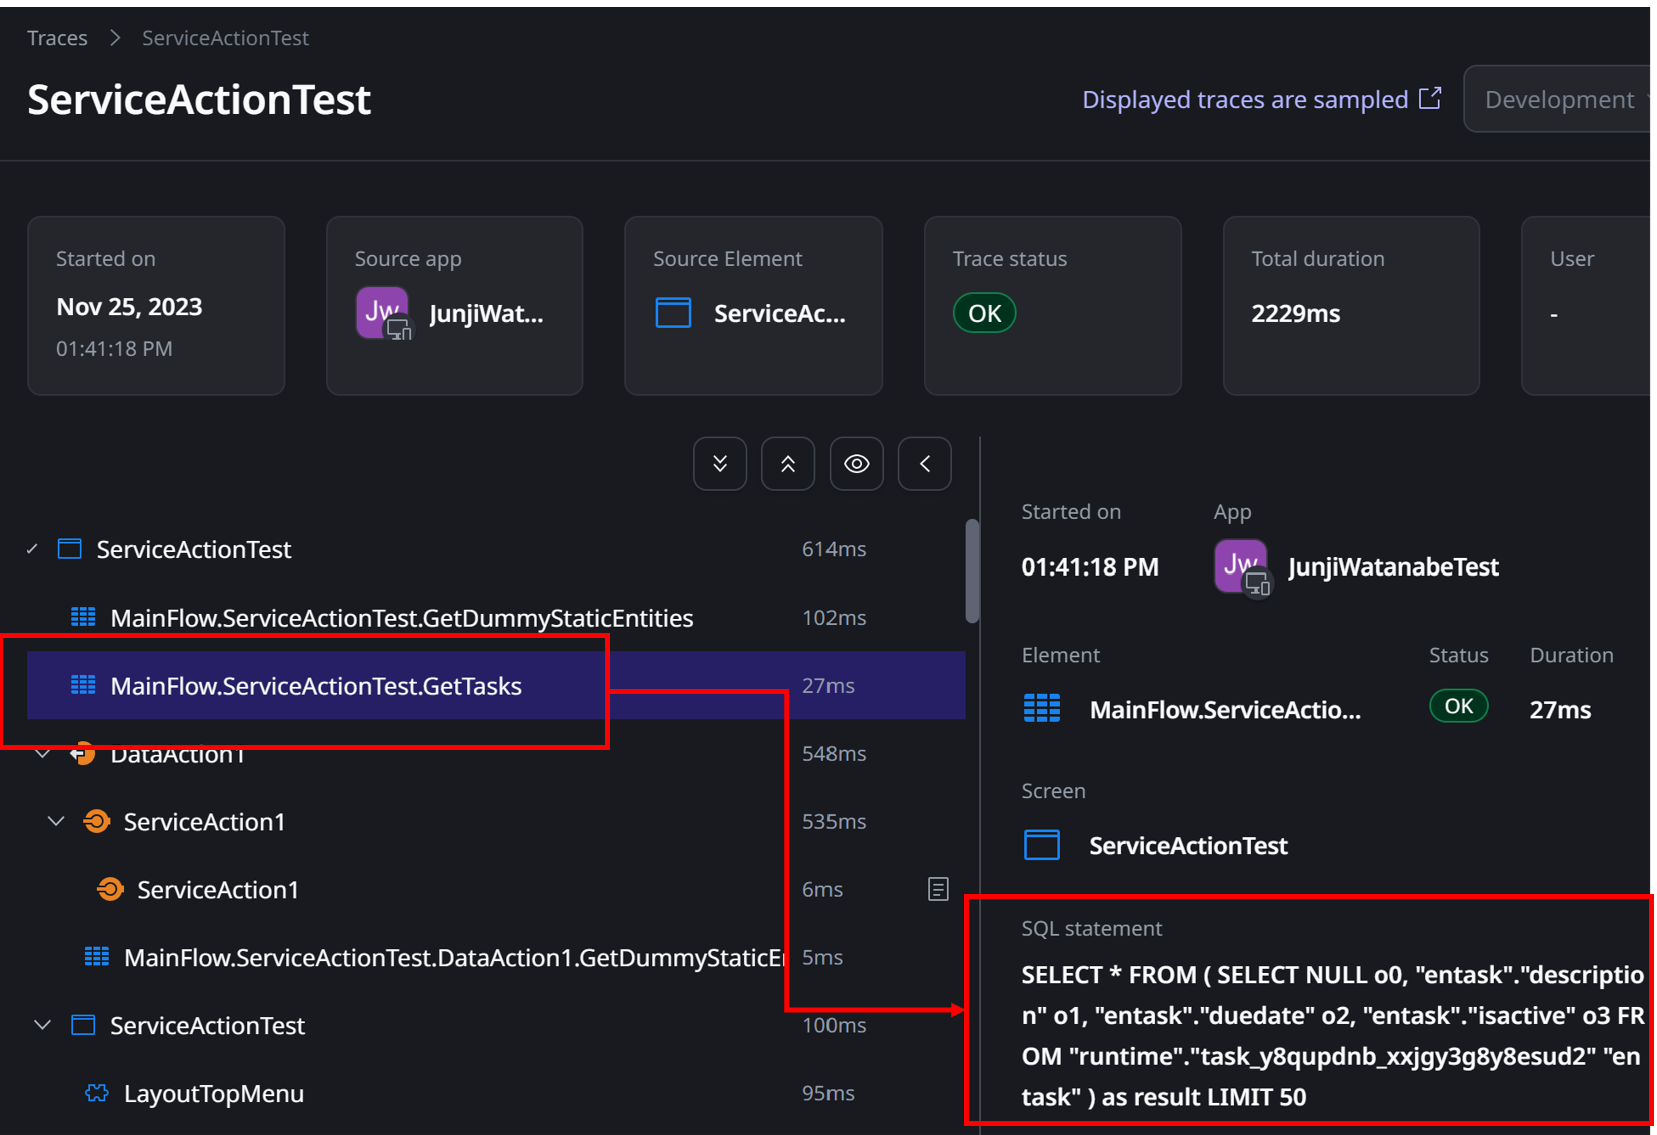Click the service action icon on the 535ms row
Screen dimensions: 1657x1135
click(x=97, y=821)
